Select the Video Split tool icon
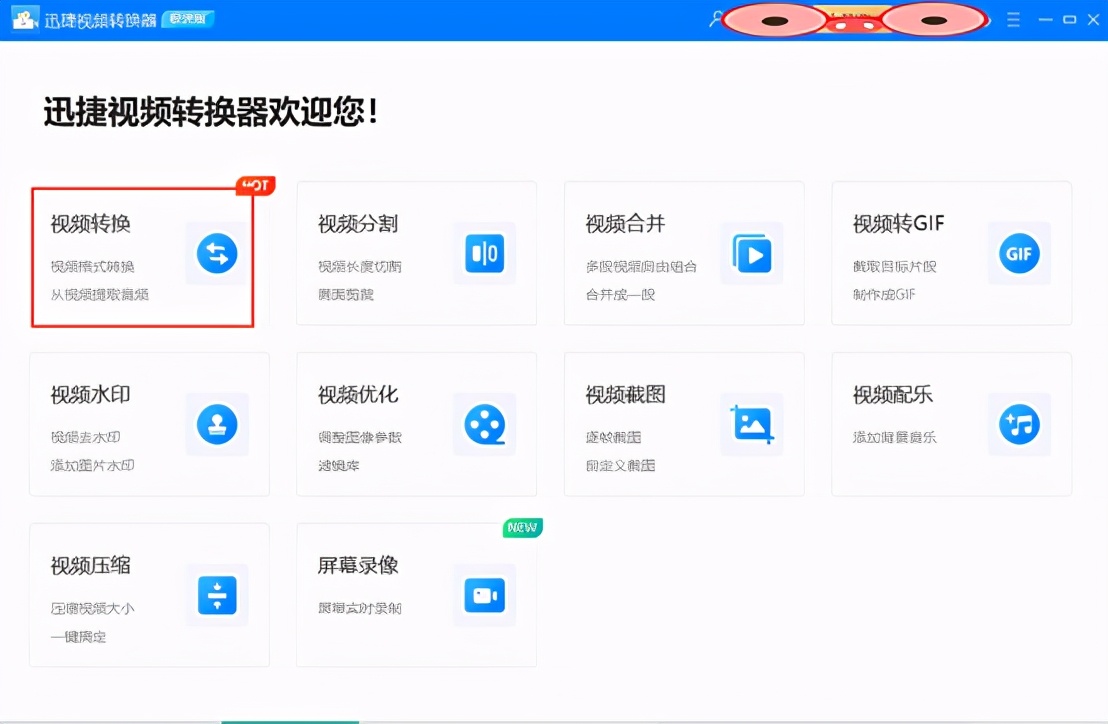Viewport: 1108px width, 724px height. click(484, 254)
